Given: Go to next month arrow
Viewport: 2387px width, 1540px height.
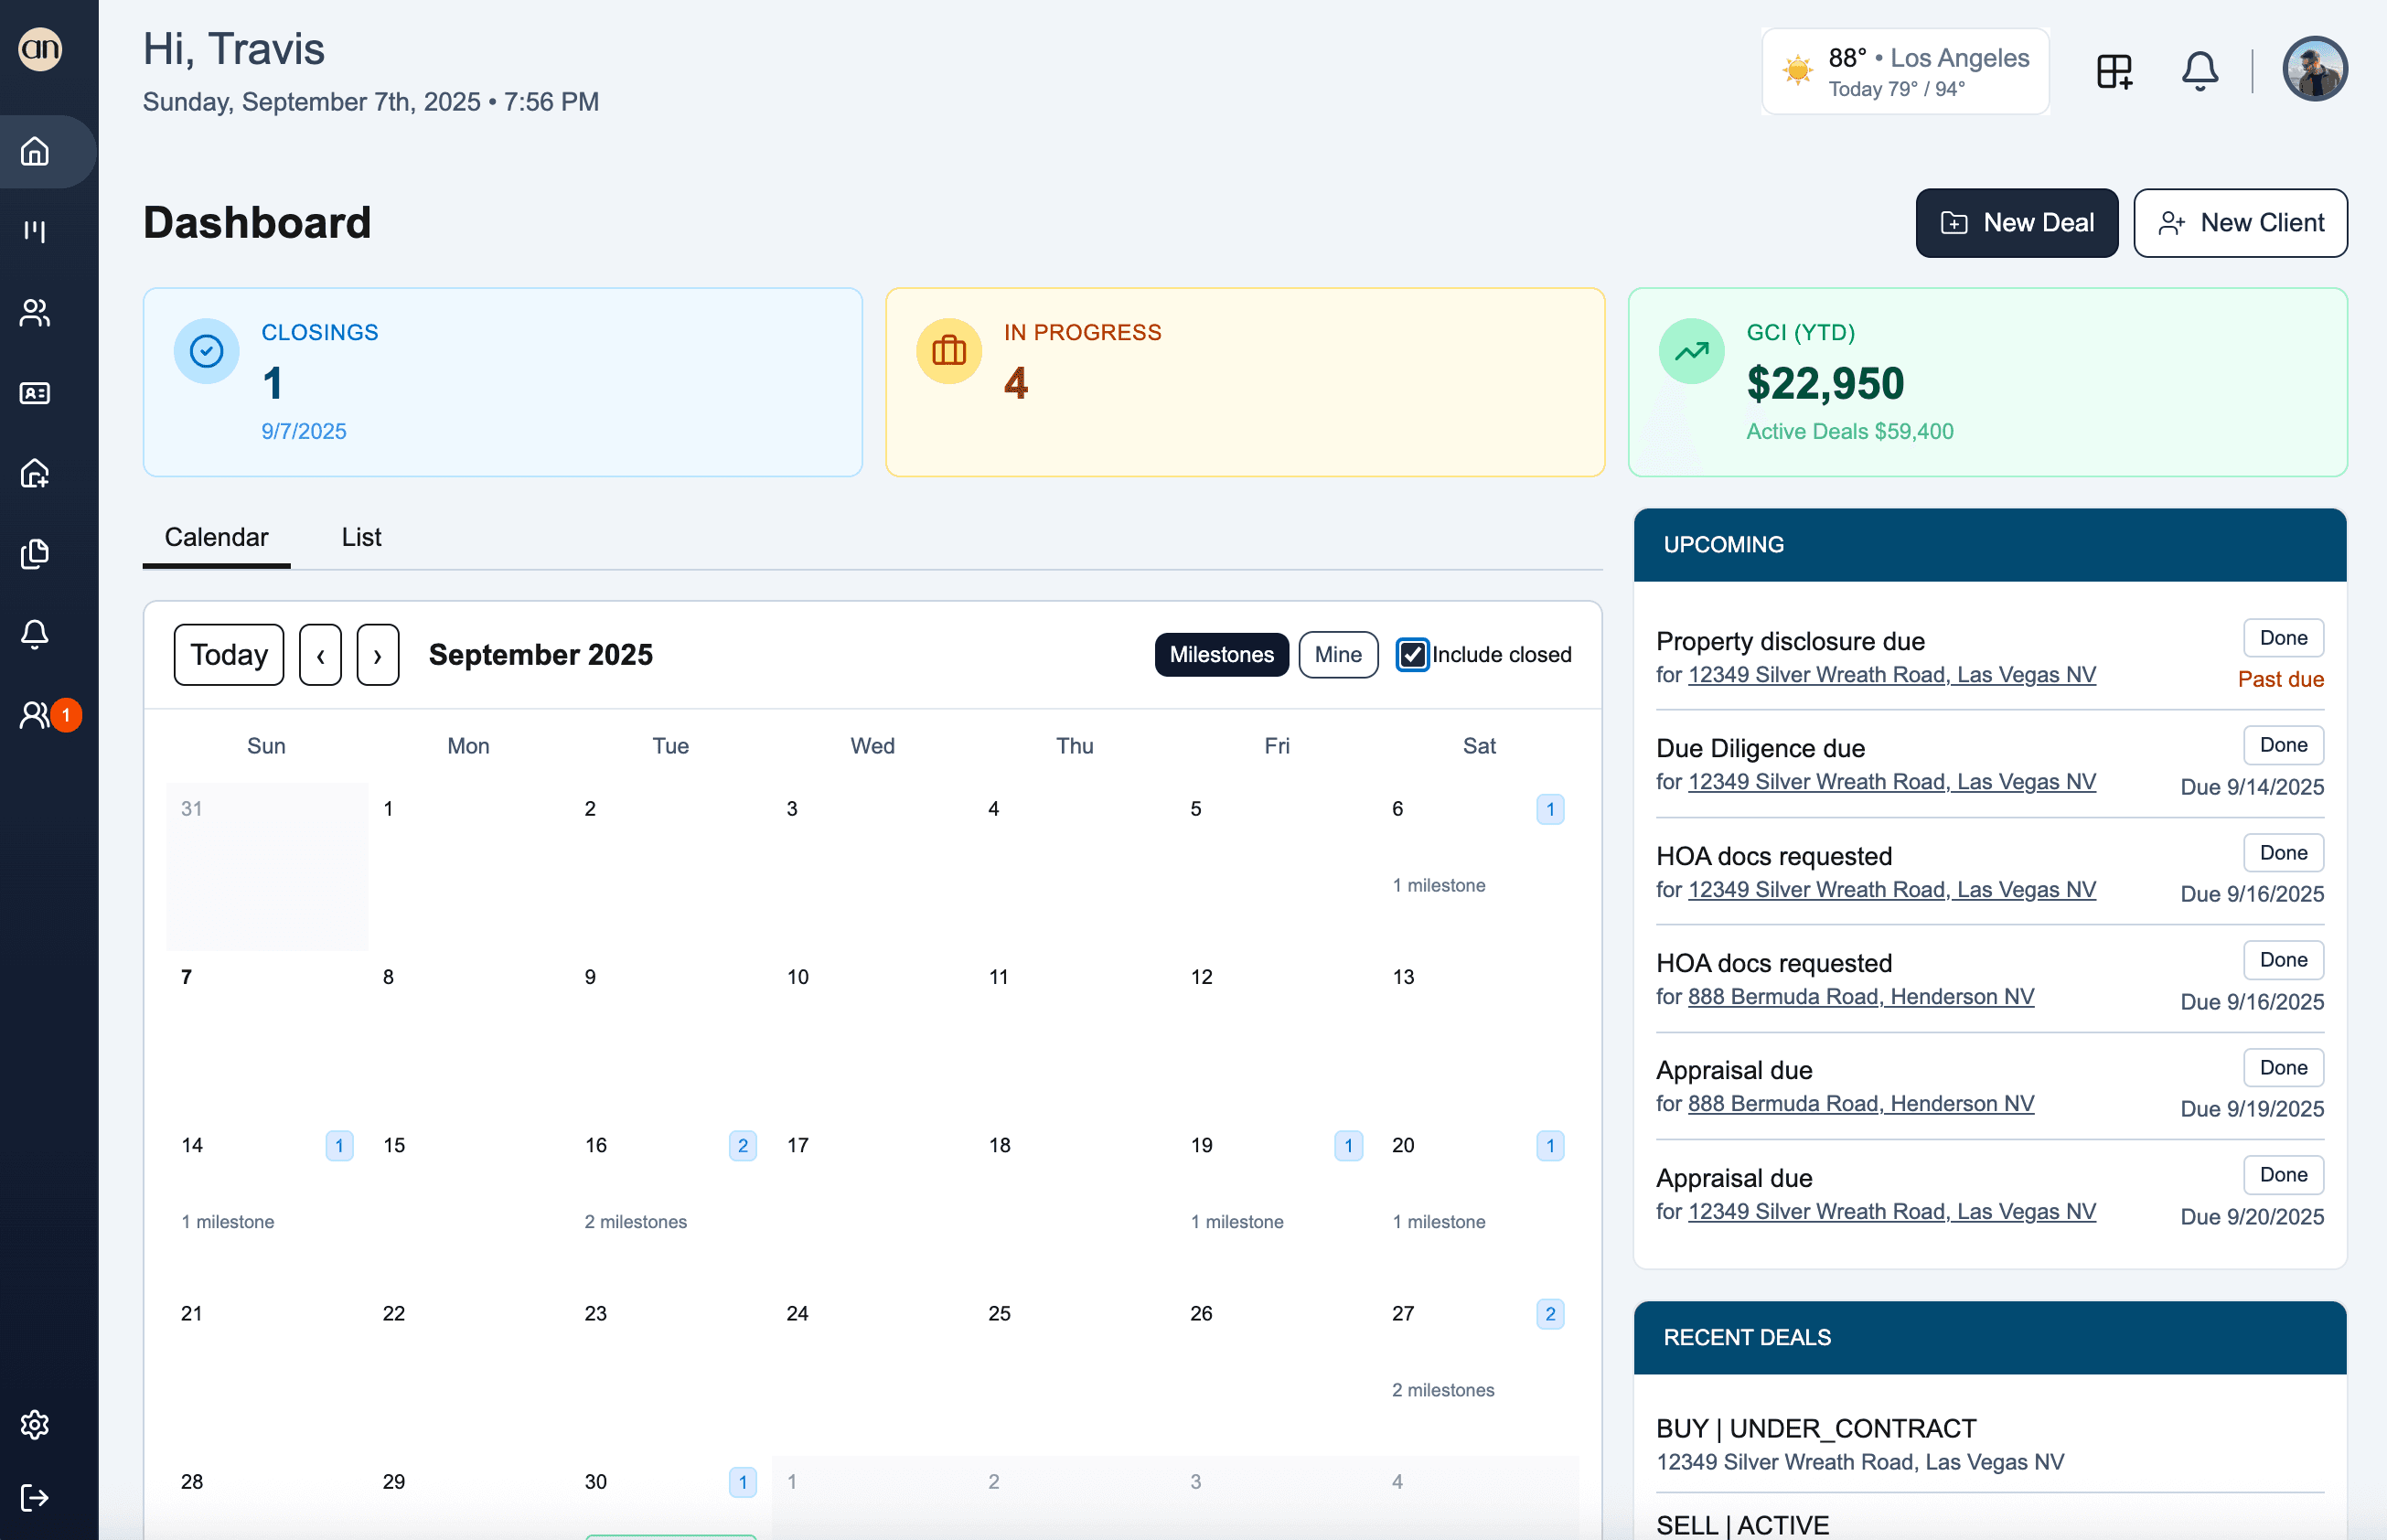Looking at the screenshot, I should click(x=378, y=655).
